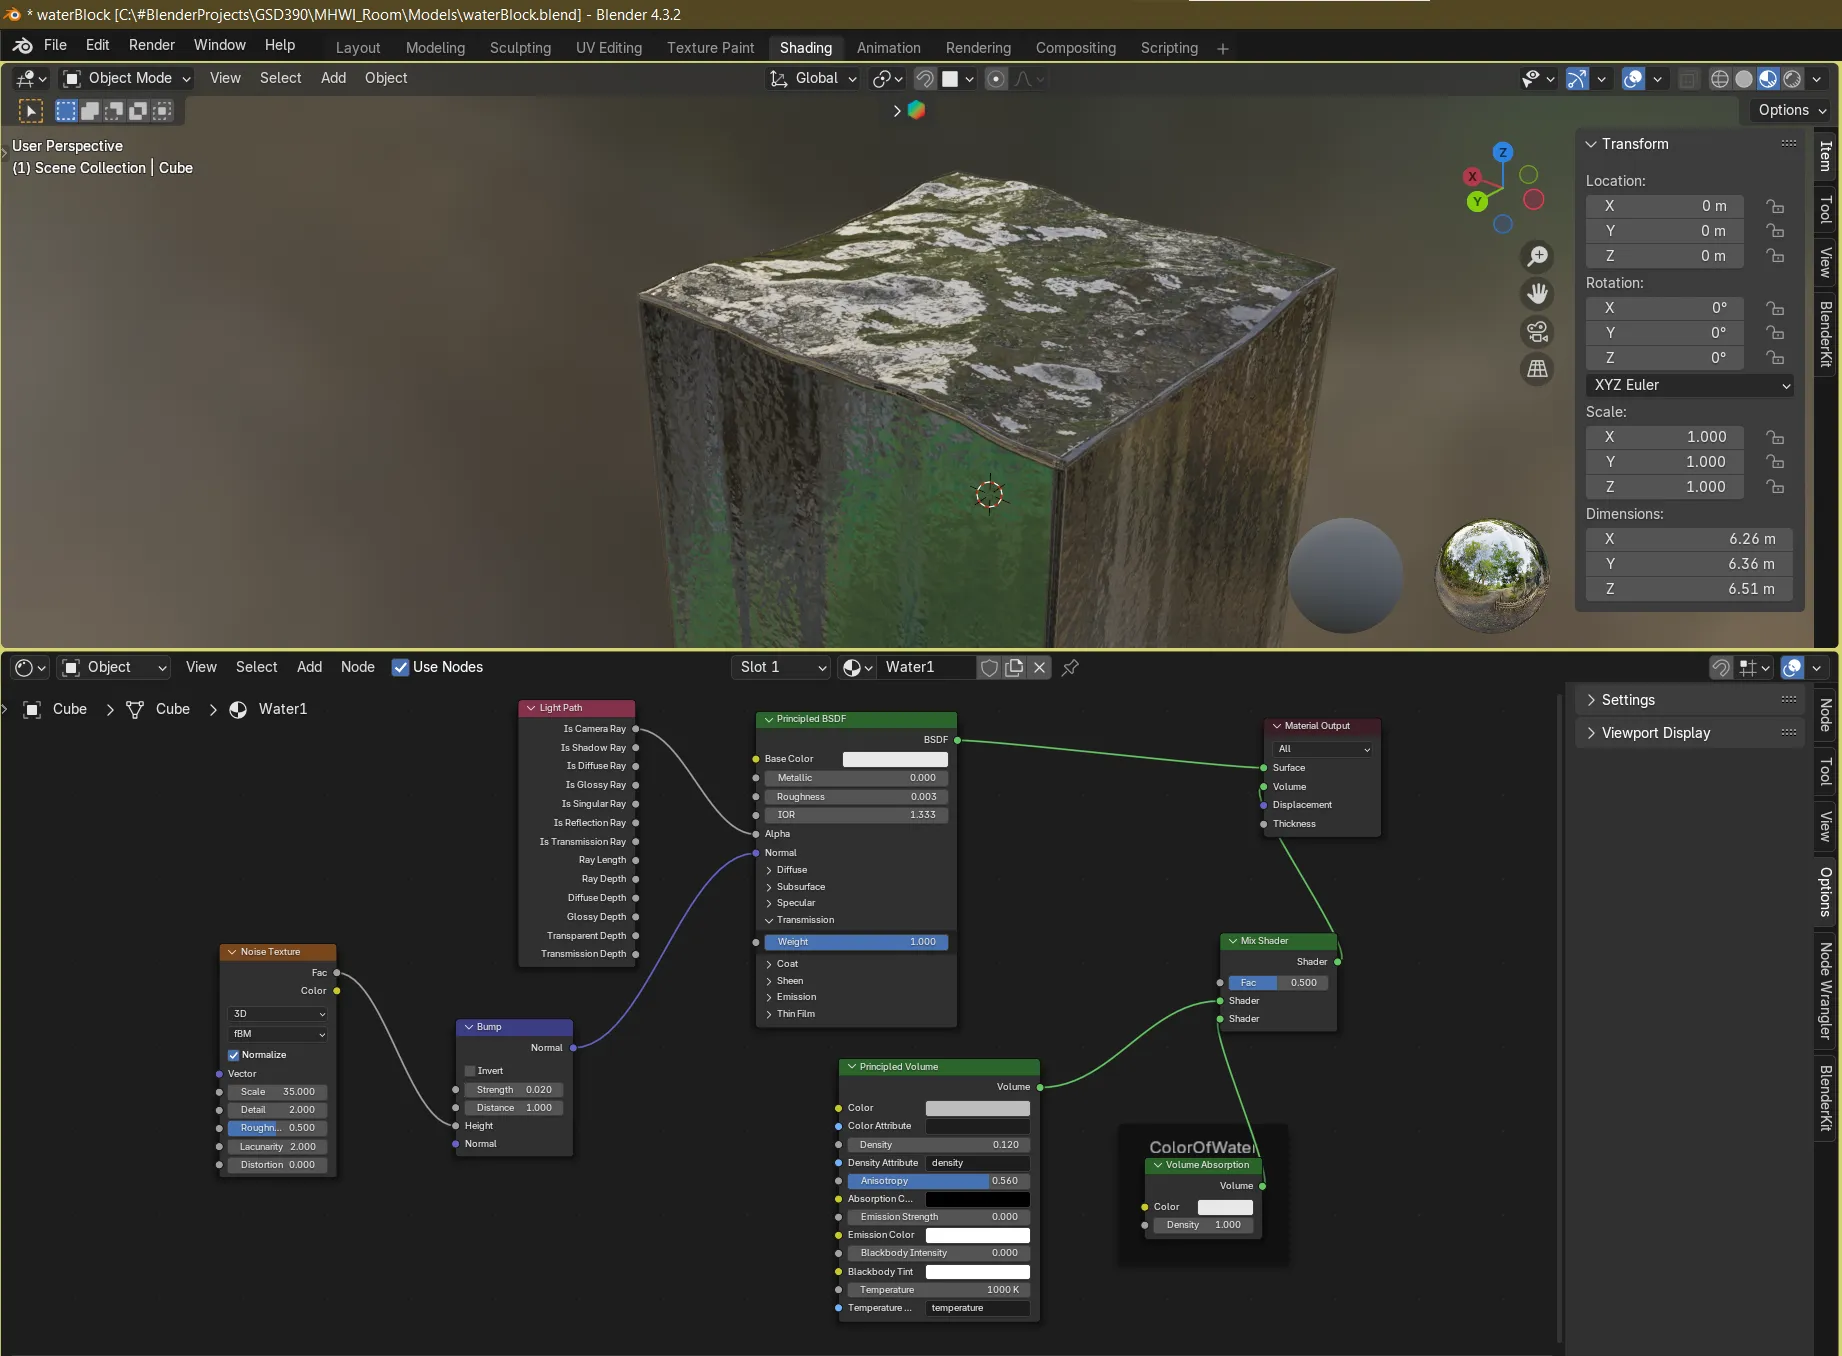Click Dimensions X field 6.26 m

pos(1689,539)
